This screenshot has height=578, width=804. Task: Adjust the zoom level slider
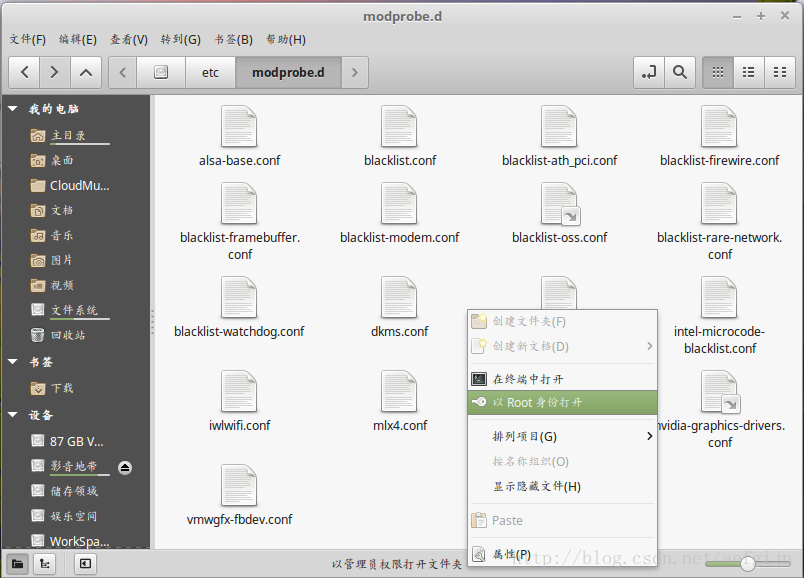pyautogui.click(x=747, y=564)
